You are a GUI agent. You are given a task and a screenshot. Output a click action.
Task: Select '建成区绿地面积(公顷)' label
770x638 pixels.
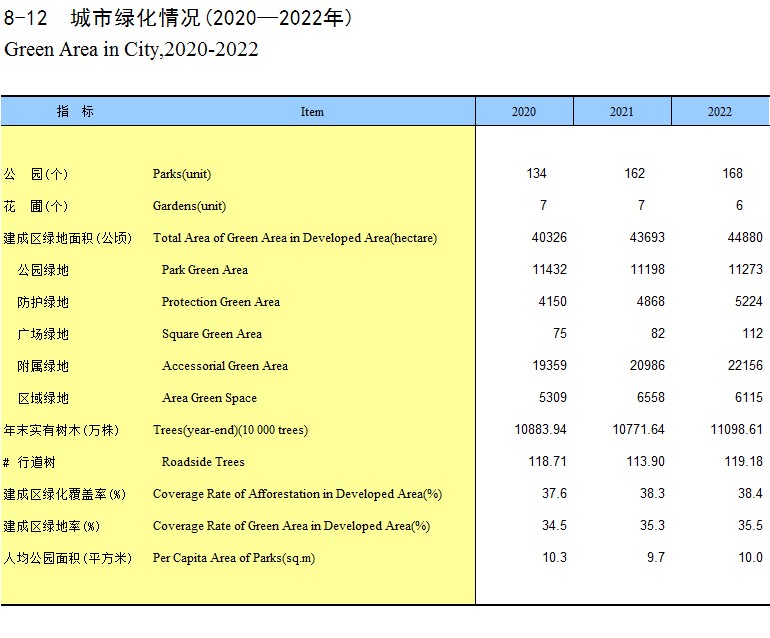(x=67, y=238)
